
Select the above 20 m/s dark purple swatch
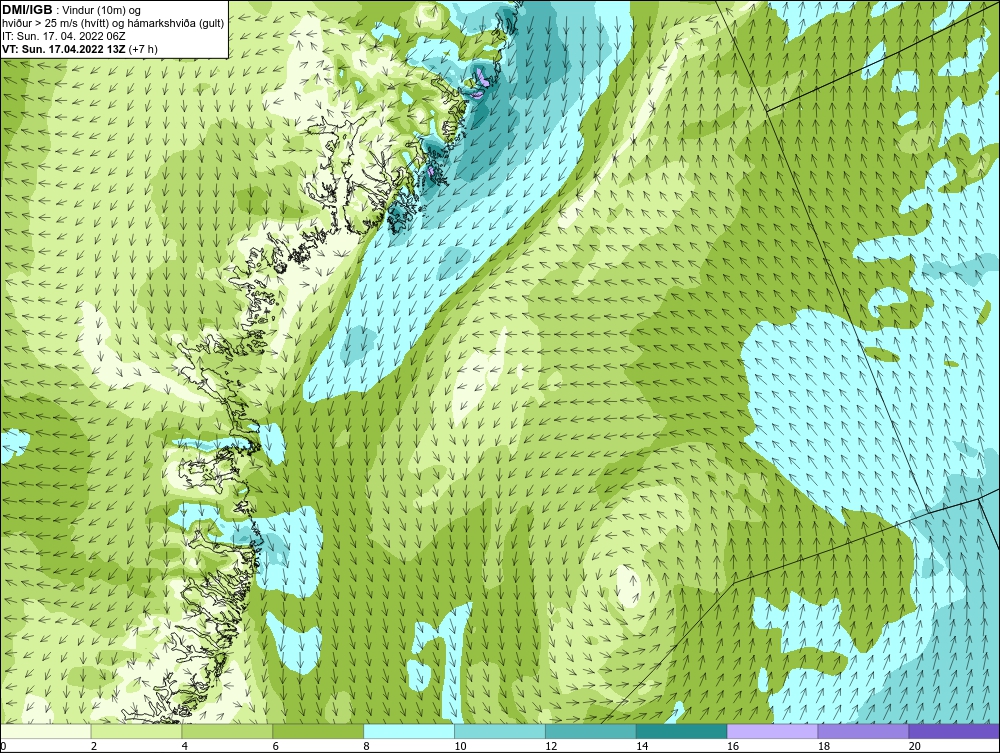pyautogui.click(x=954, y=731)
